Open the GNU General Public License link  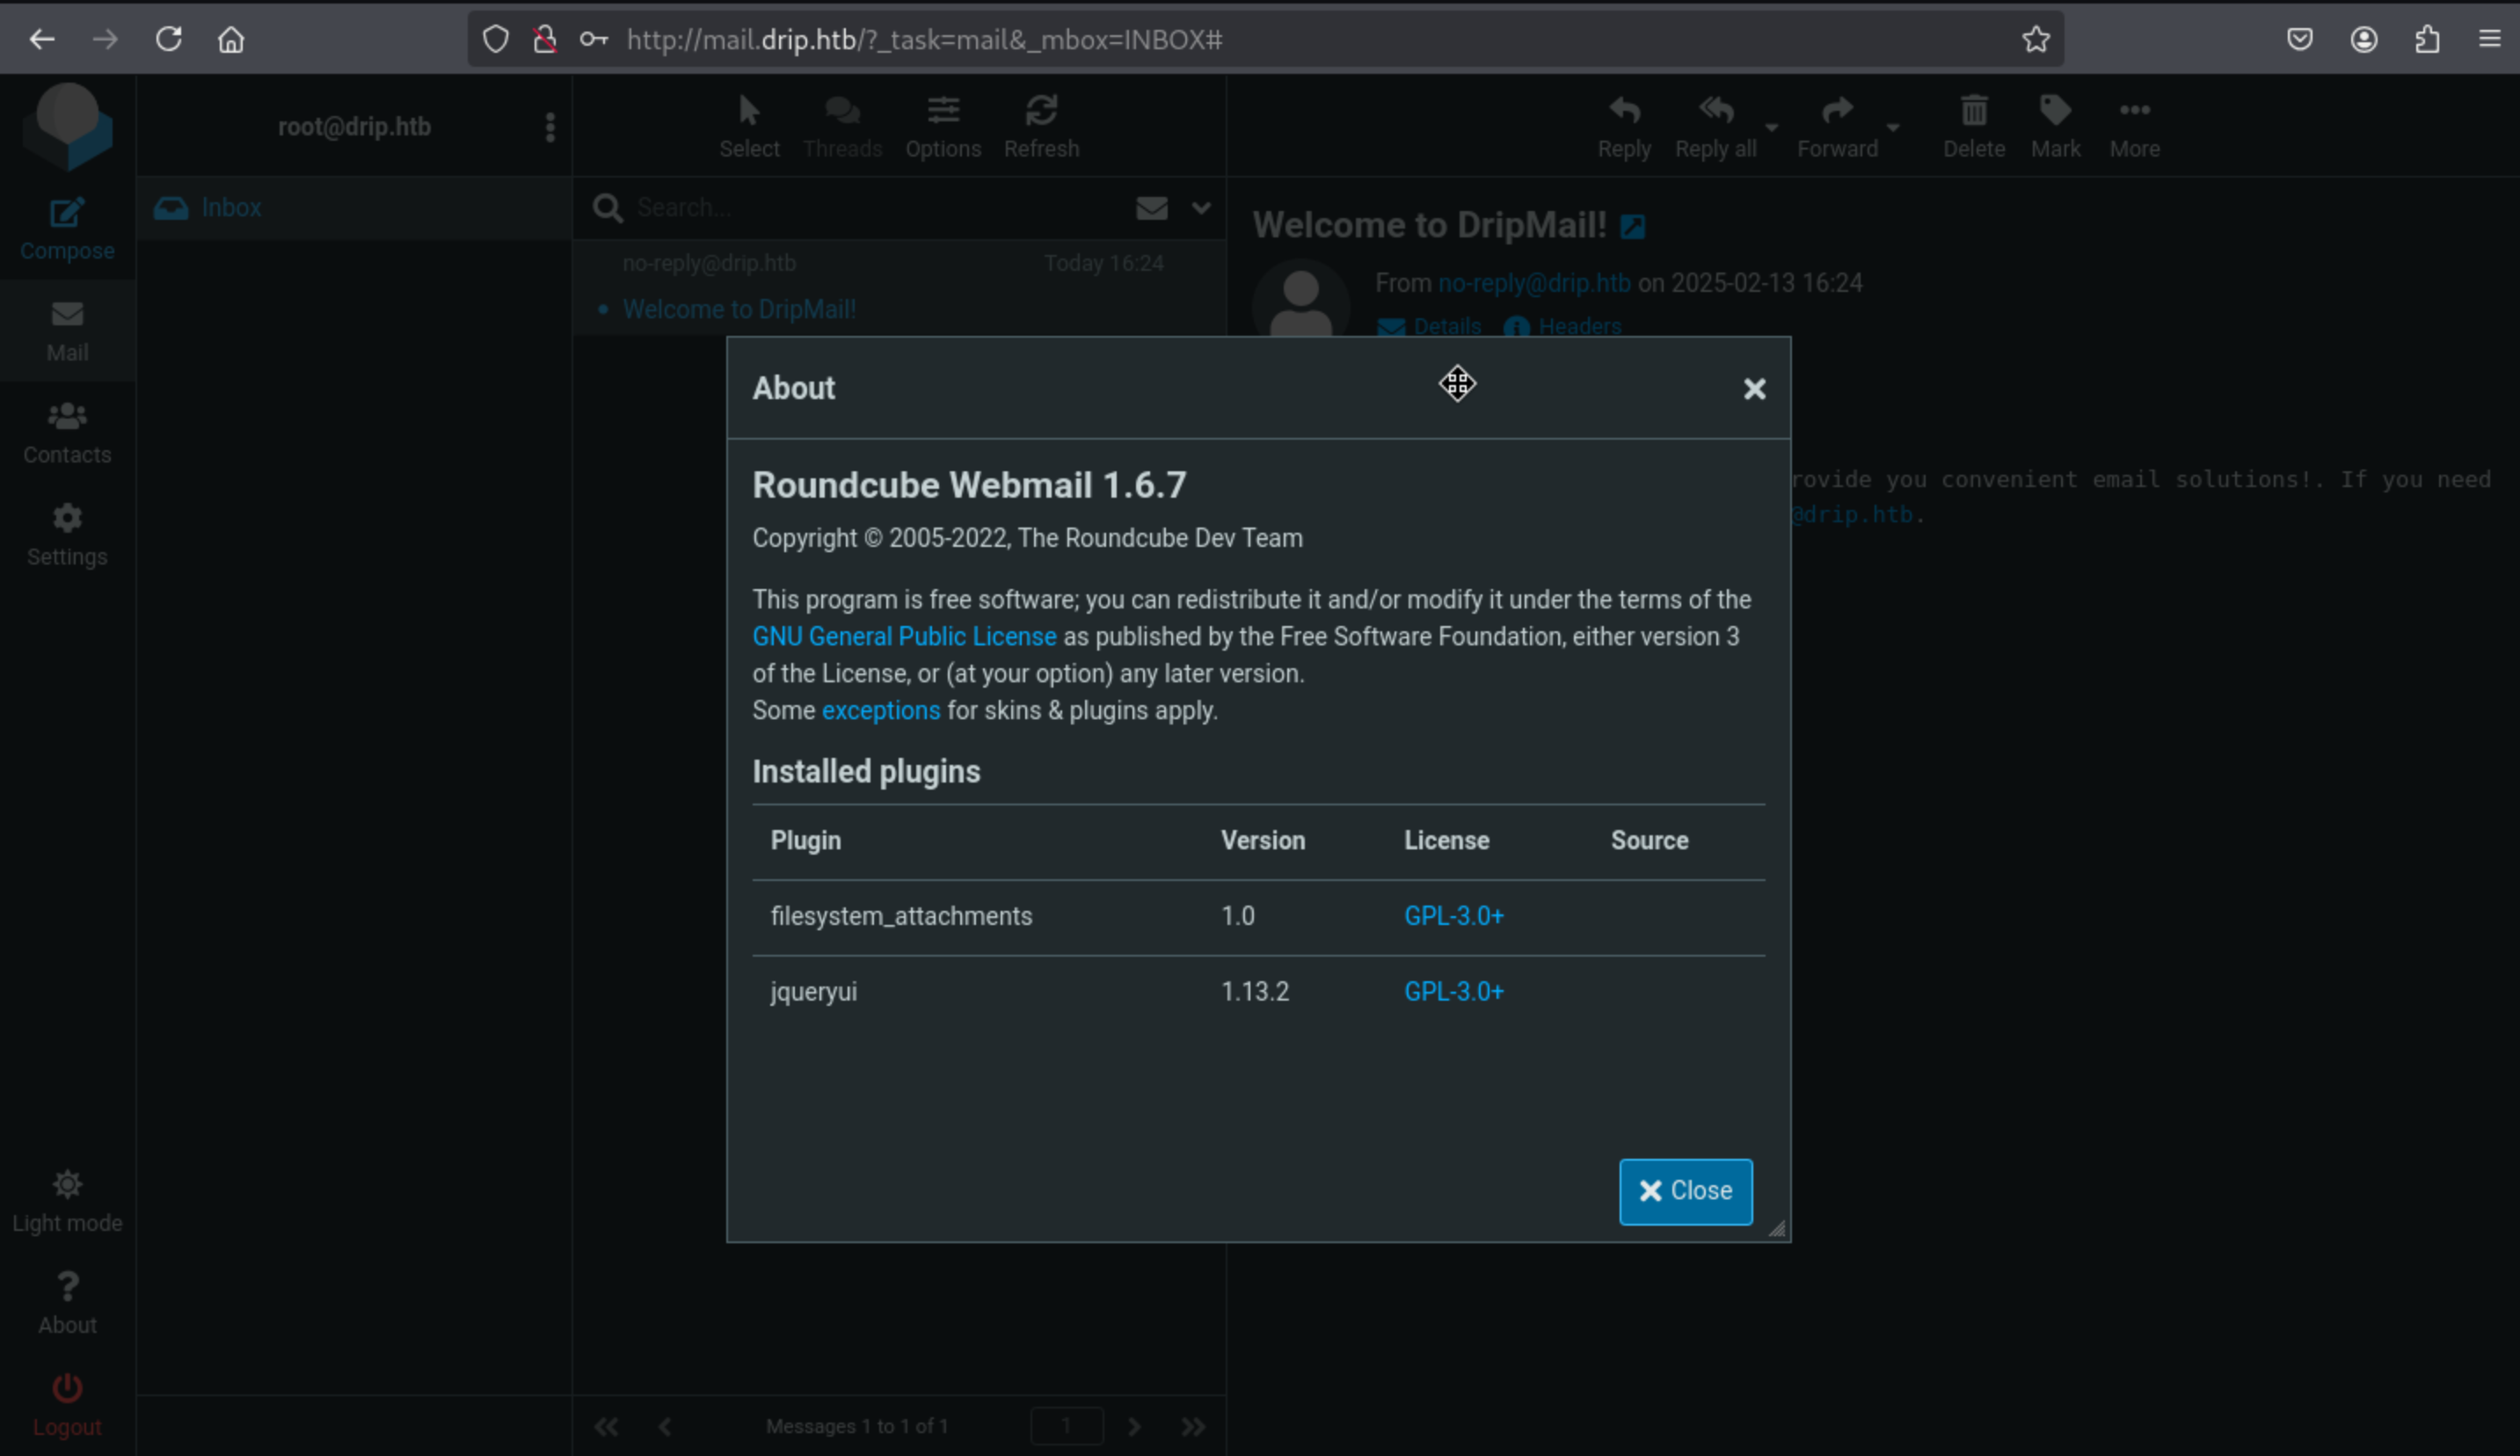coord(903,636)
